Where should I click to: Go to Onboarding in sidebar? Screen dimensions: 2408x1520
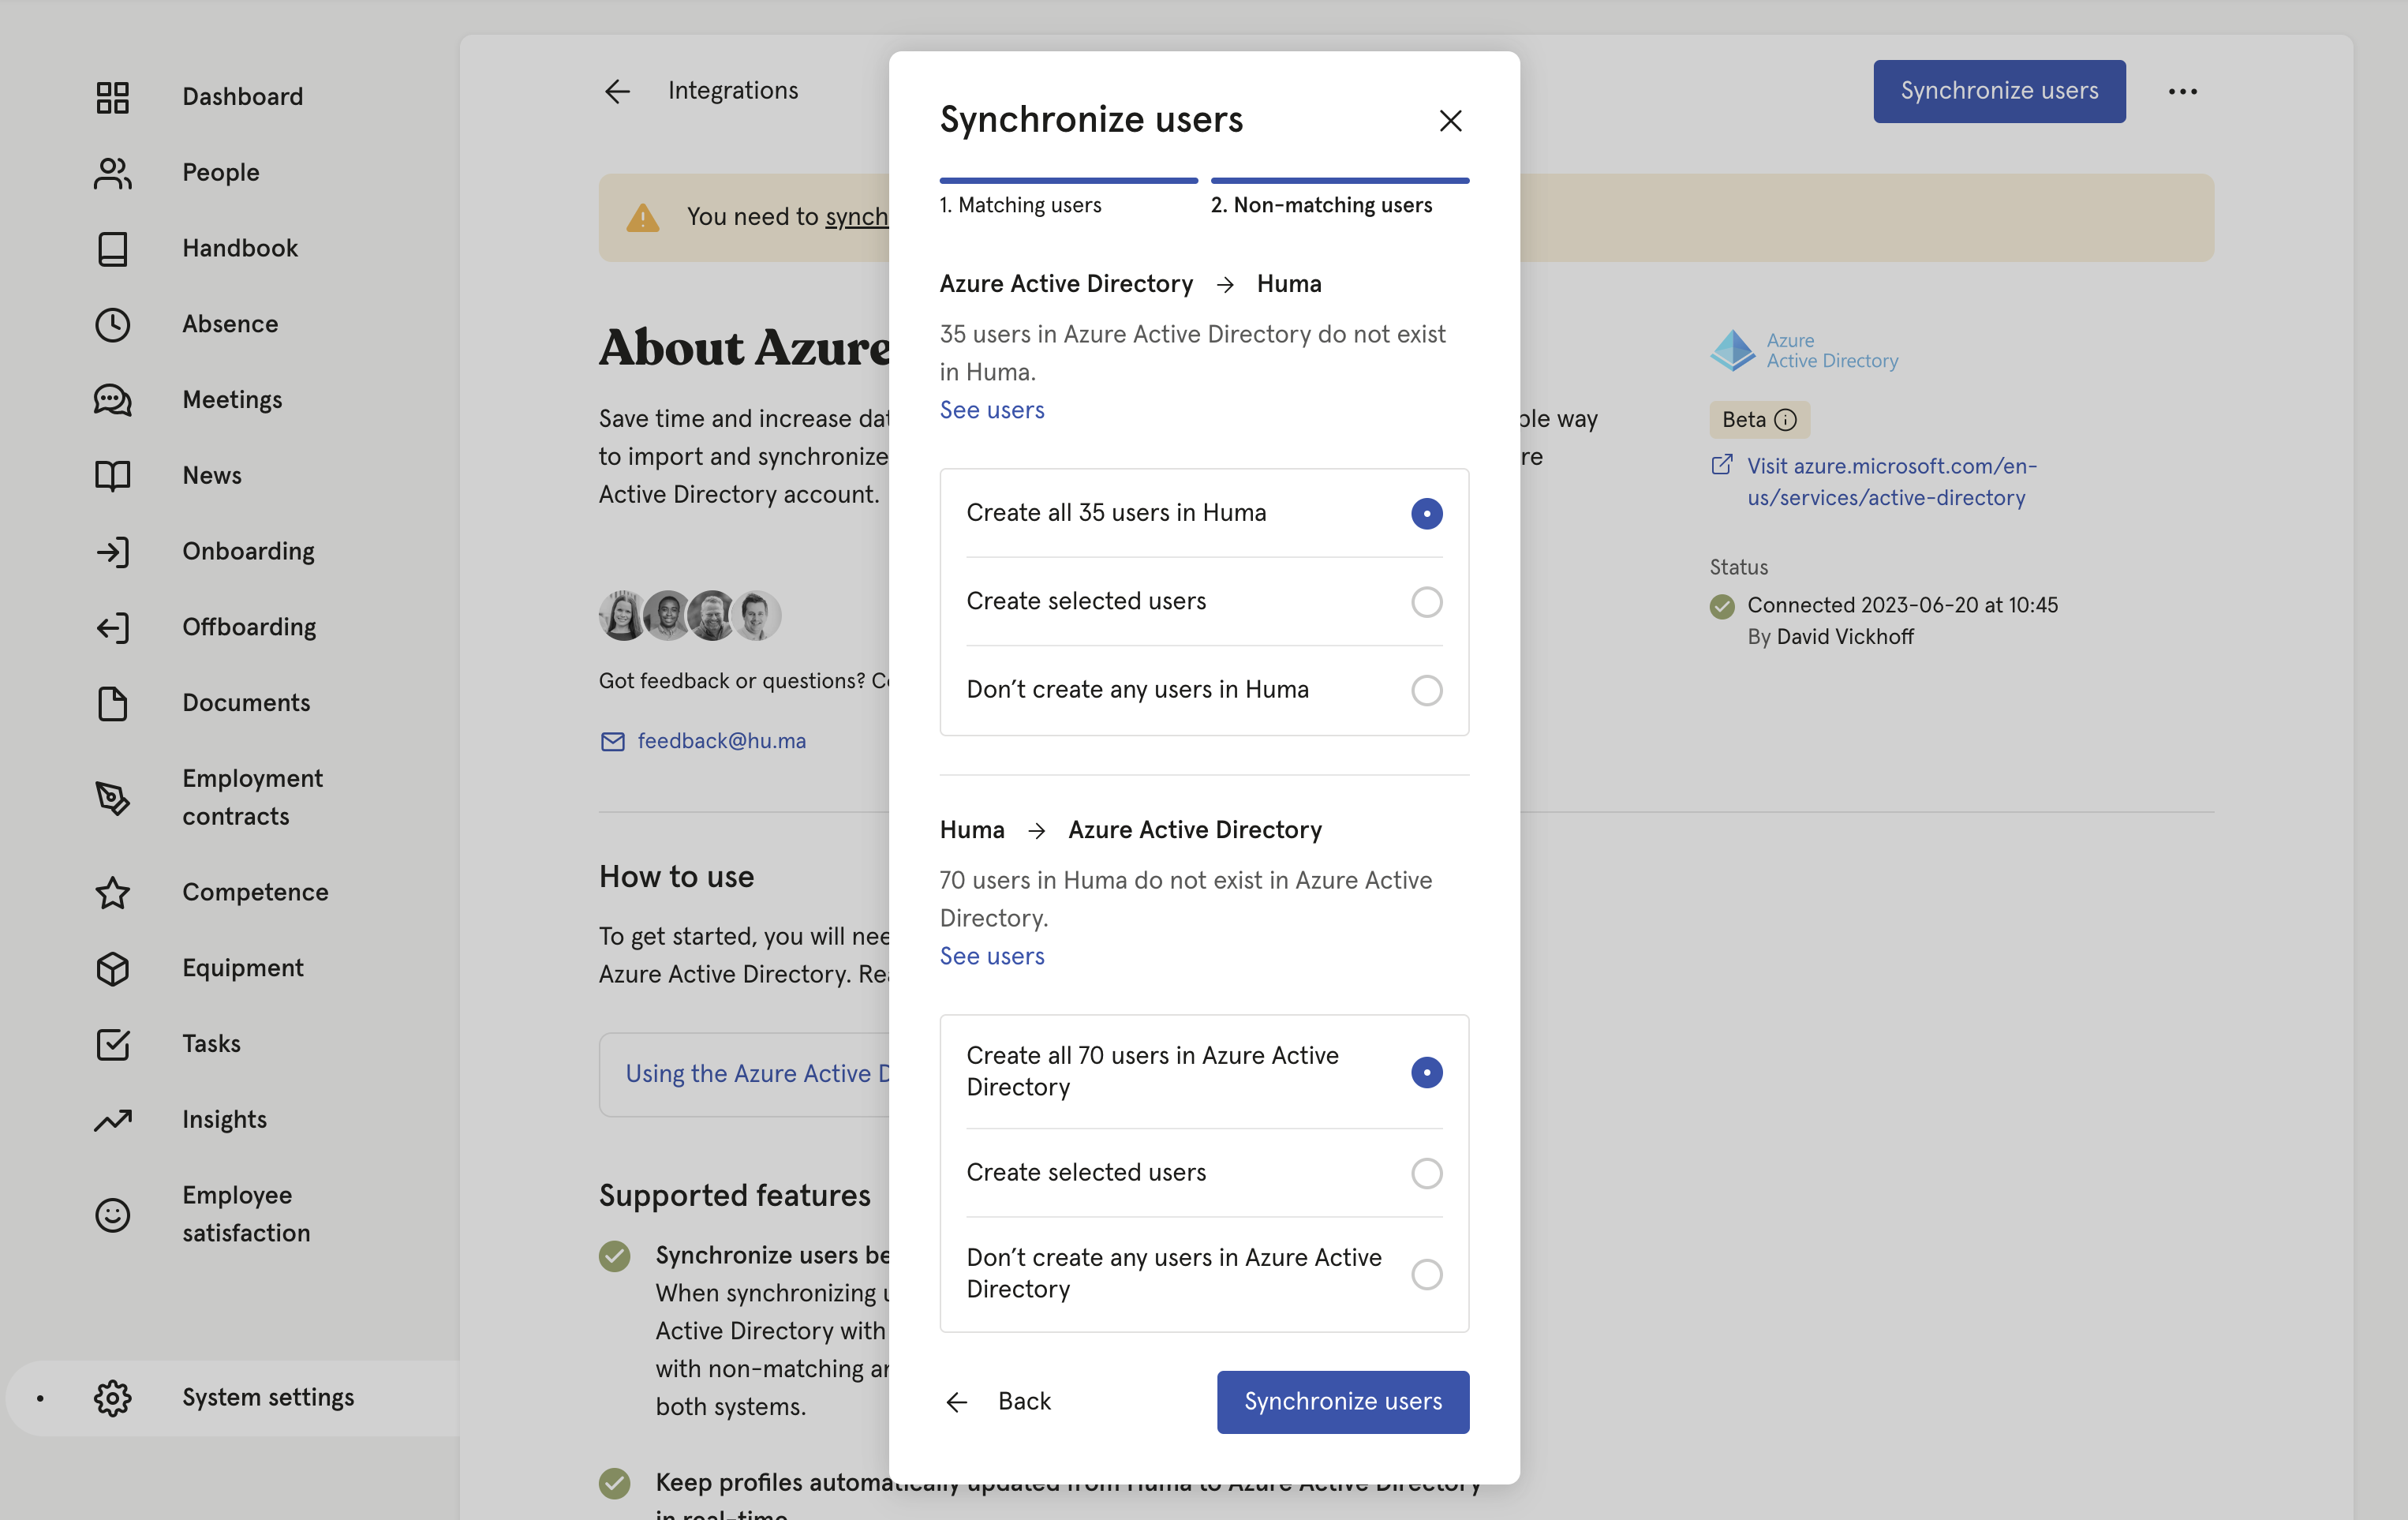pos(248,552)
